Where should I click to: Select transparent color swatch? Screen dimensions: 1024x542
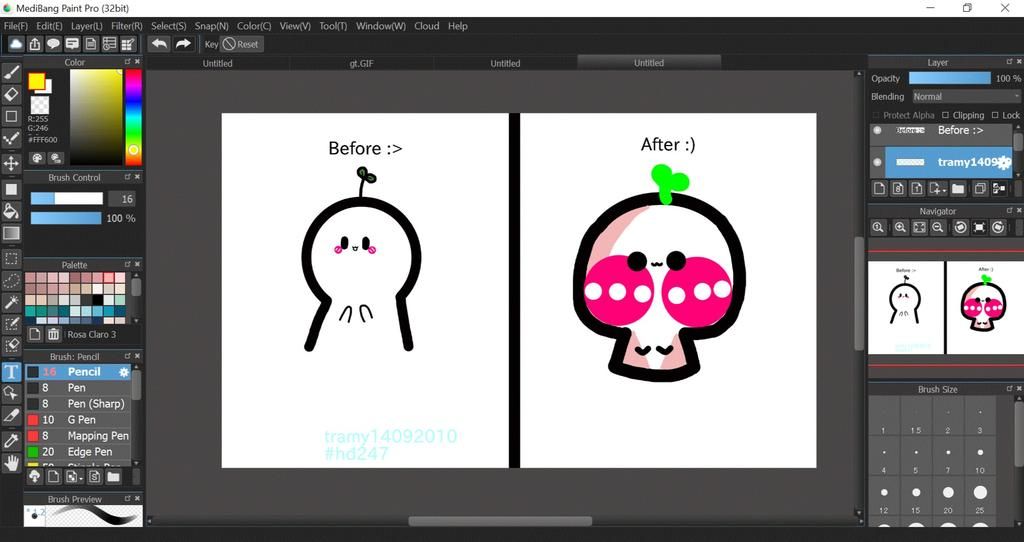(40, 104)
